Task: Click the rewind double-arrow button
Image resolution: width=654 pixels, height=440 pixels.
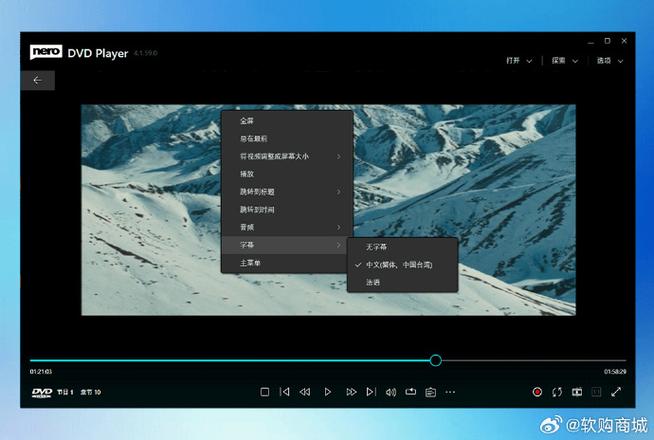Action: (305, 392)
